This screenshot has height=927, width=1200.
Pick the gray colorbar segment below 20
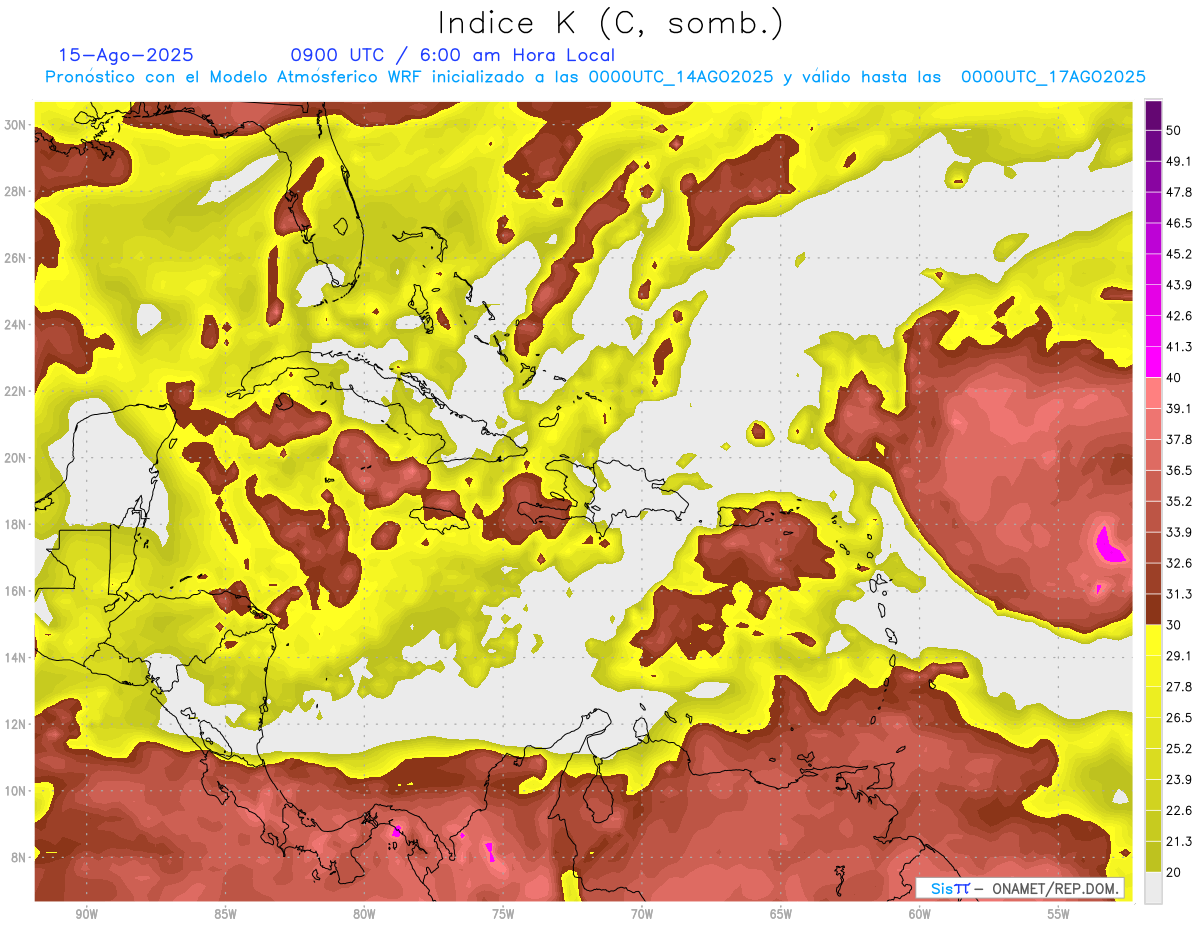coord(1153,888)
